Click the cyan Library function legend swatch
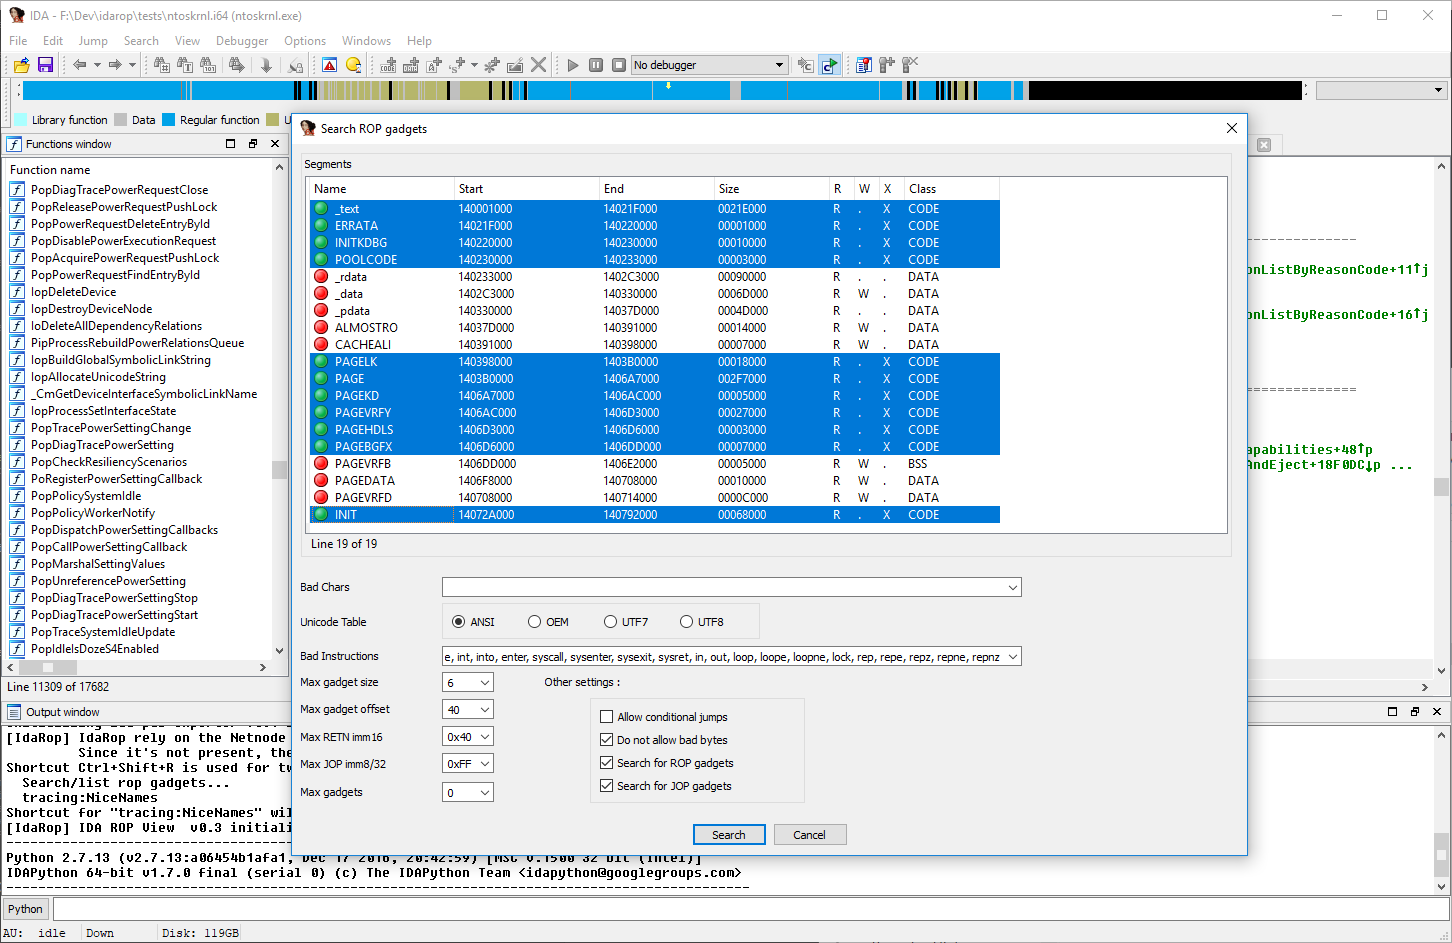The width and height of the screenshot is (1452, 943). (x=20, y=120)
